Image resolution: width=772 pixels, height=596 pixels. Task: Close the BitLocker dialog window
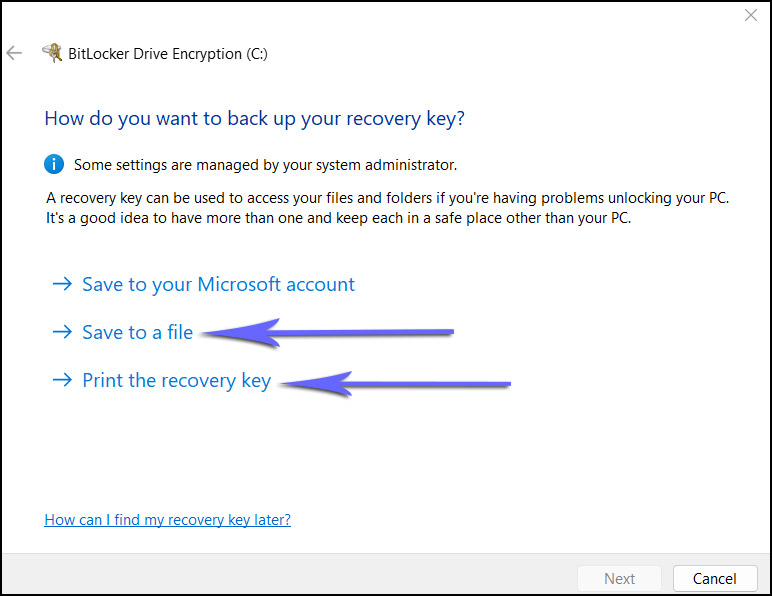751,15
